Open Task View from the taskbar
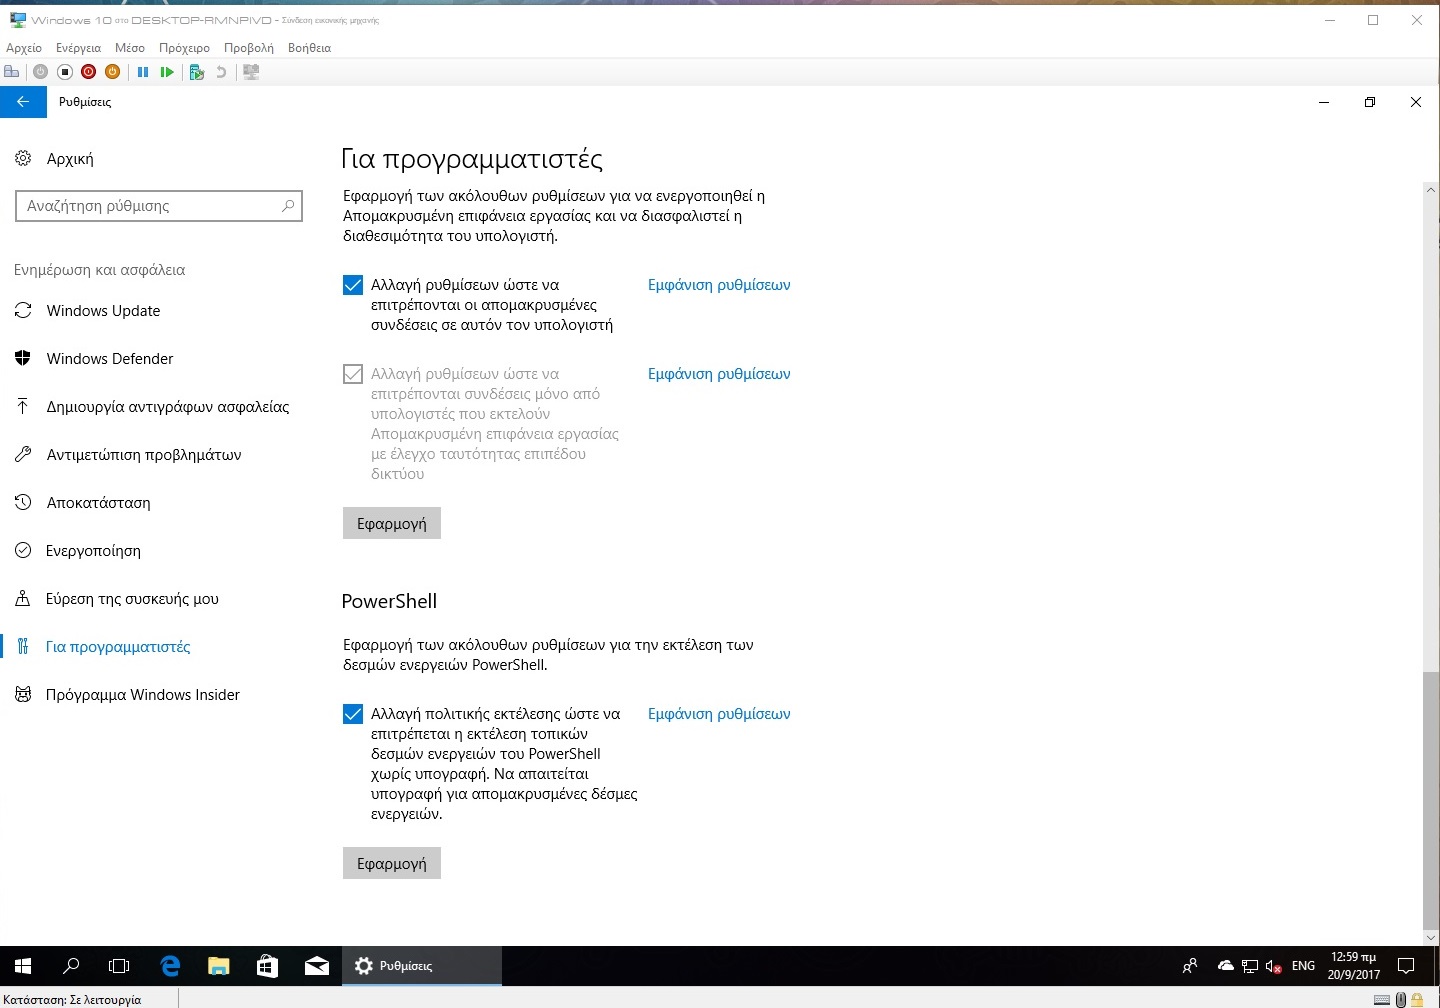The width and height of the screenshot is (1440, 1008). (119, 966)
